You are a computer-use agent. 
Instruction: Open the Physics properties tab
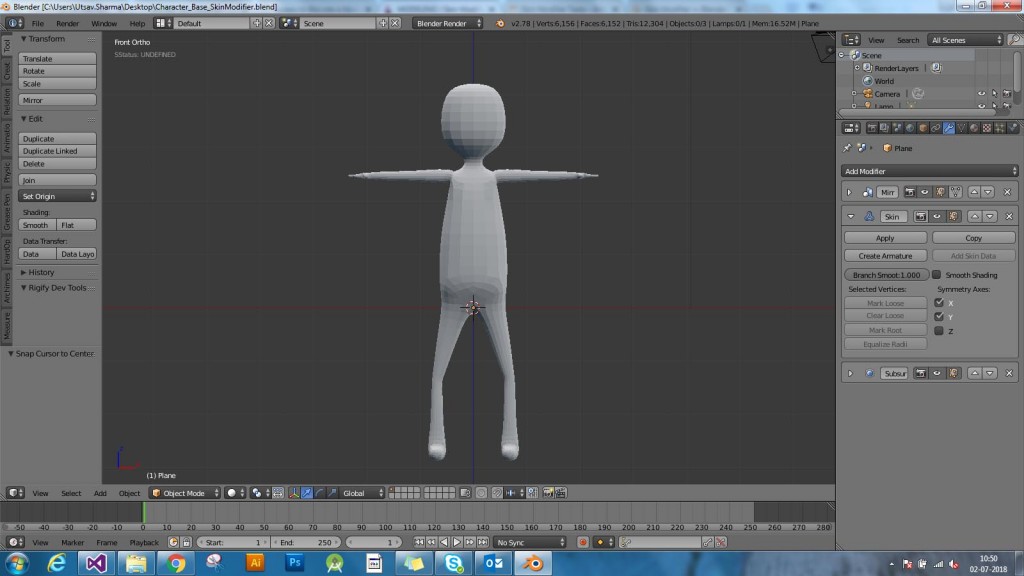click(1011, 127)
